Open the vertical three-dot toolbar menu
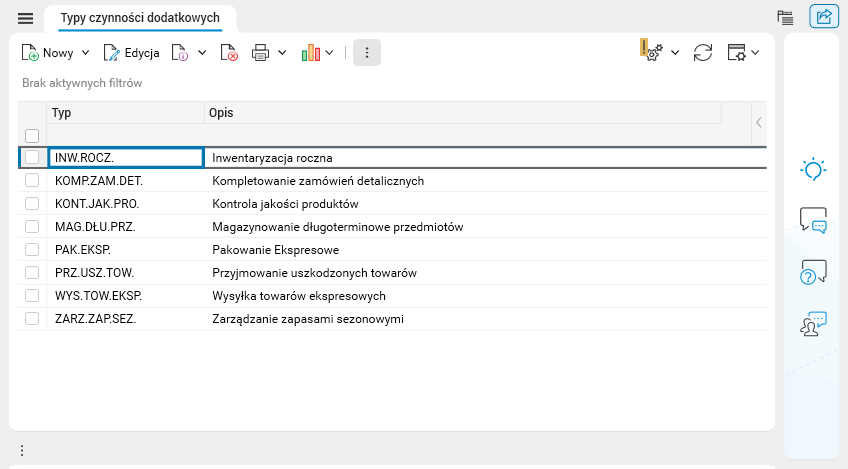Image resolution: width=848 pixels, height=469 pixels. (x=367, y=52)
